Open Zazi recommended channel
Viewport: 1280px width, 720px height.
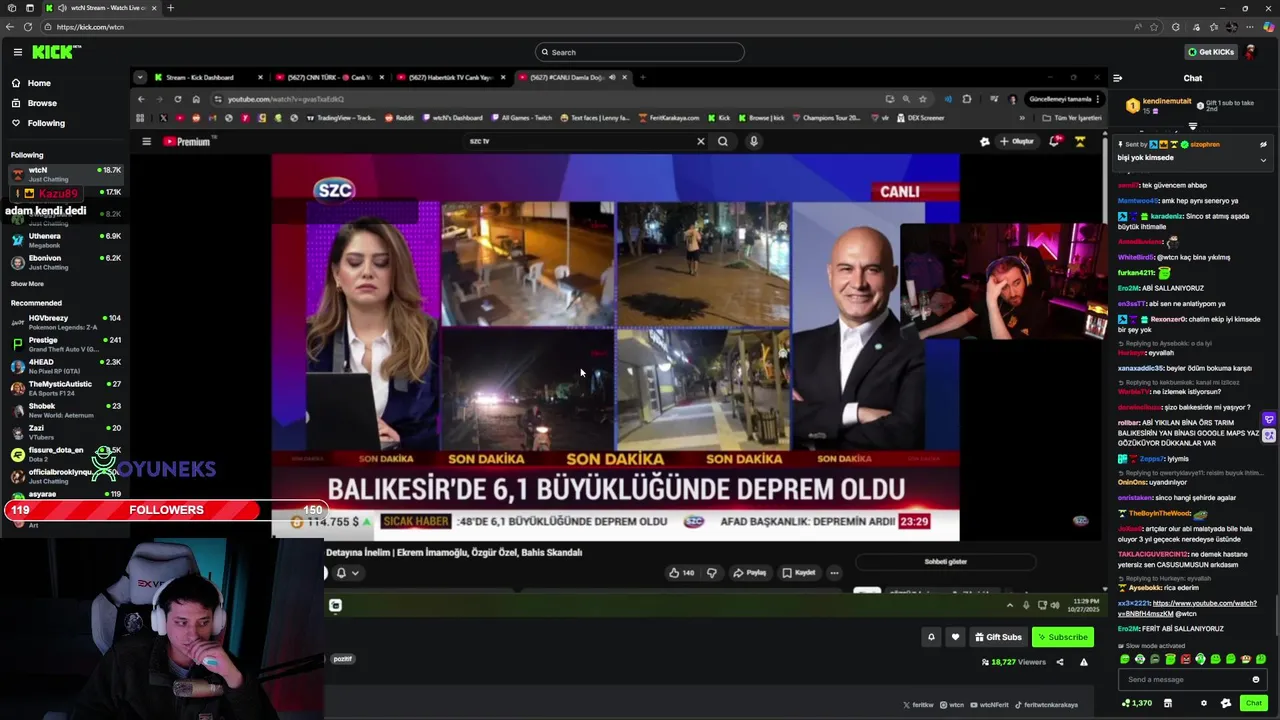click(x=65, y=432)
